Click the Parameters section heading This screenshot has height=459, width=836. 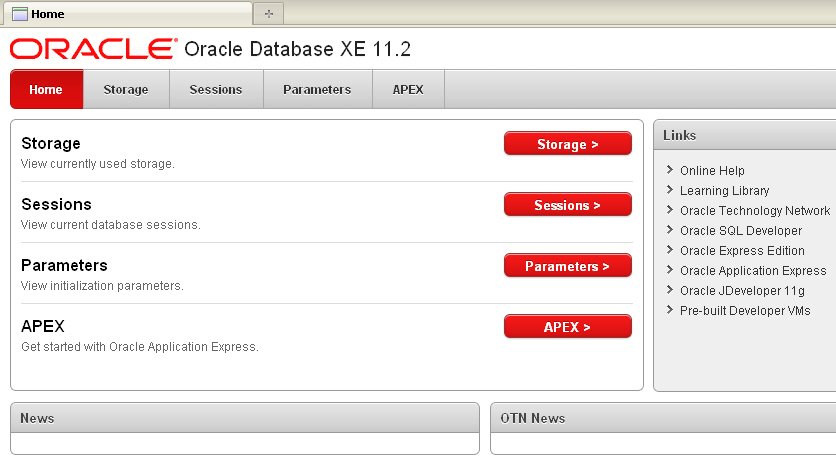pyautogui.click(x=65, y=265)
